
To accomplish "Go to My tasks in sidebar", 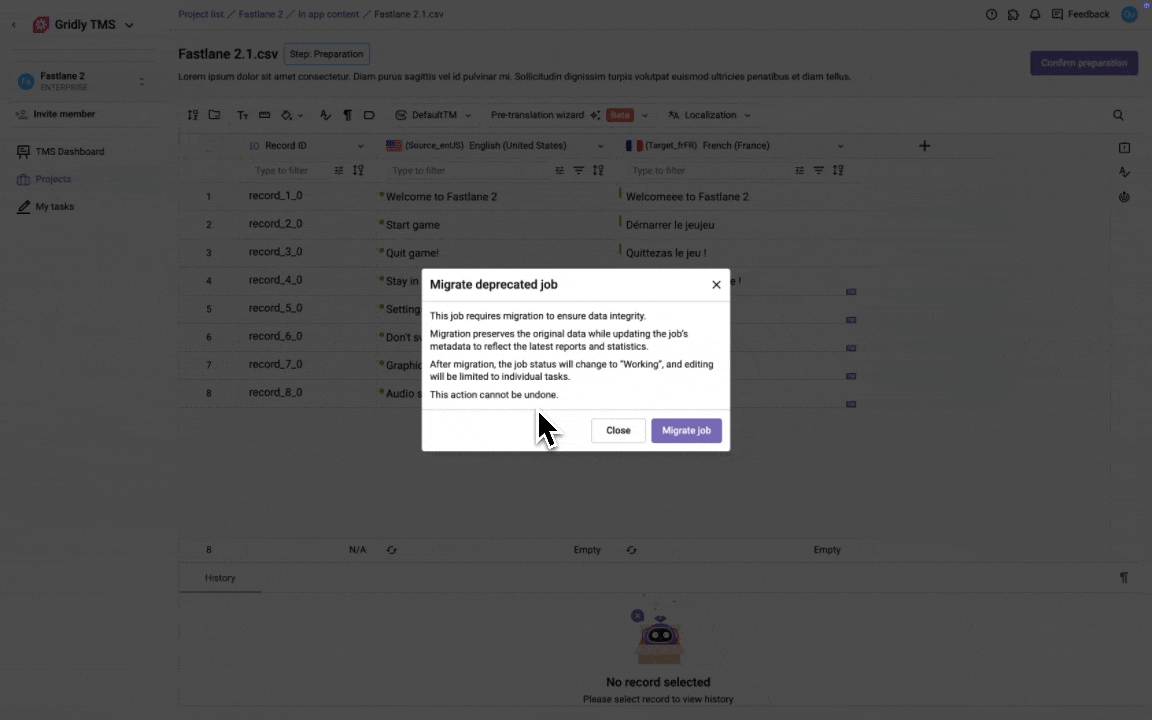I will [x=54, y=207].
